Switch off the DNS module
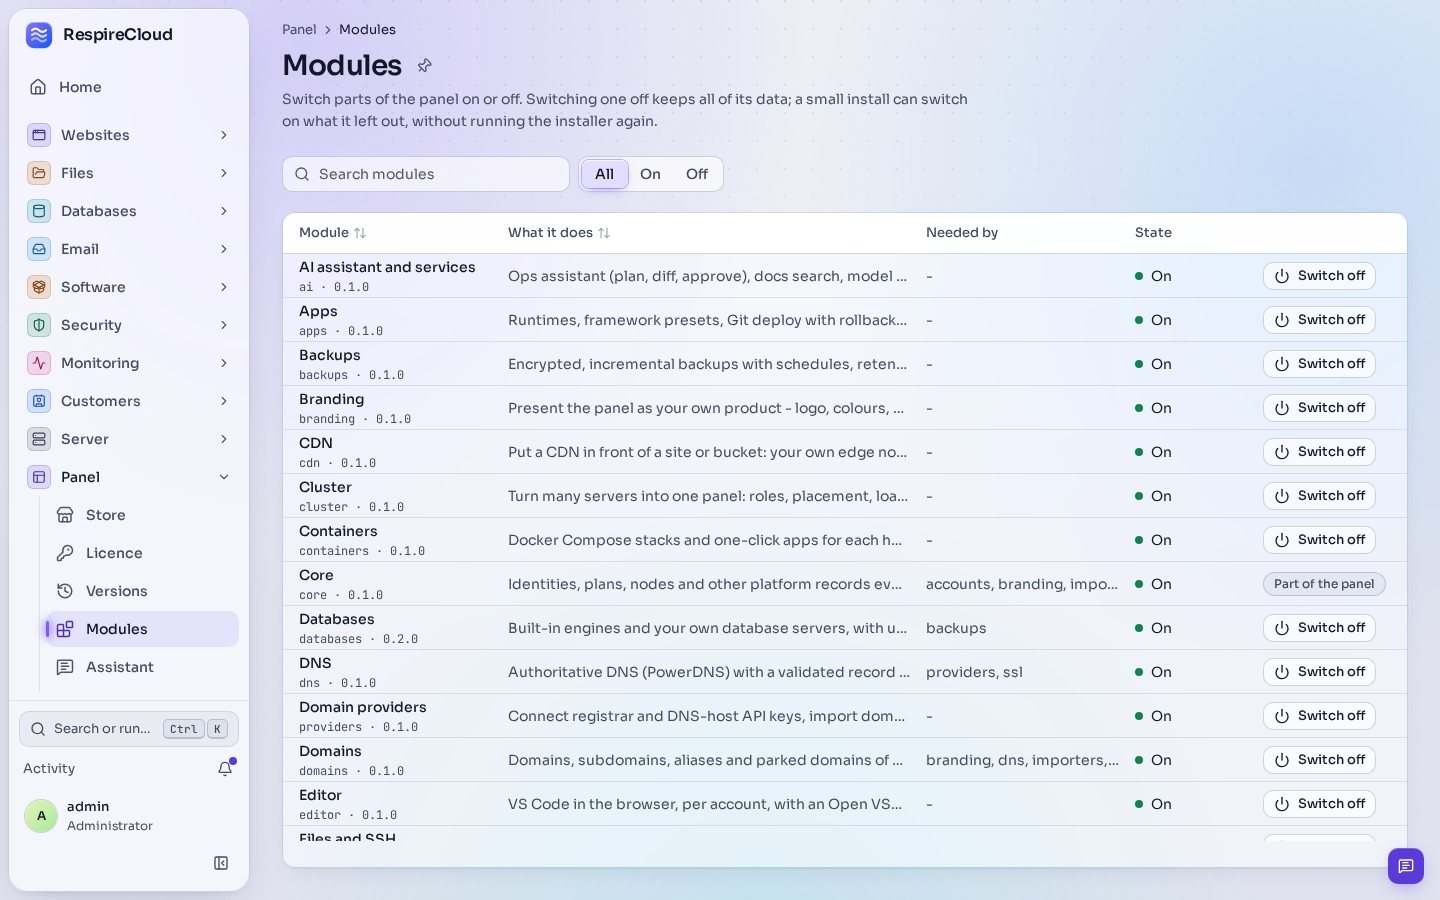This screenshot has height=900, width=1440. pyautogui.click(x=1319, y=672)
